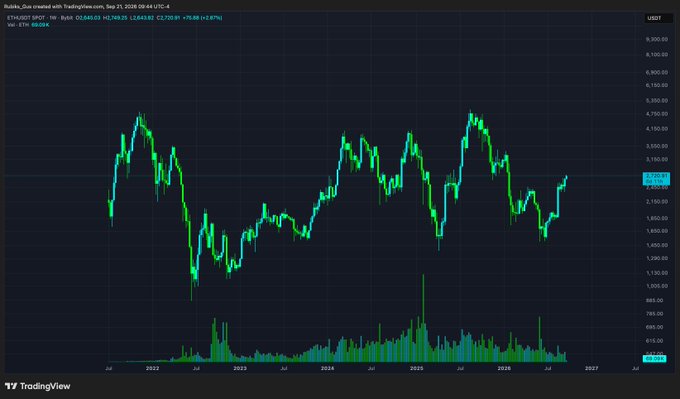Click the low value L2,643.82
This screenshot has height=399, width=680.
tap(142, 18)
